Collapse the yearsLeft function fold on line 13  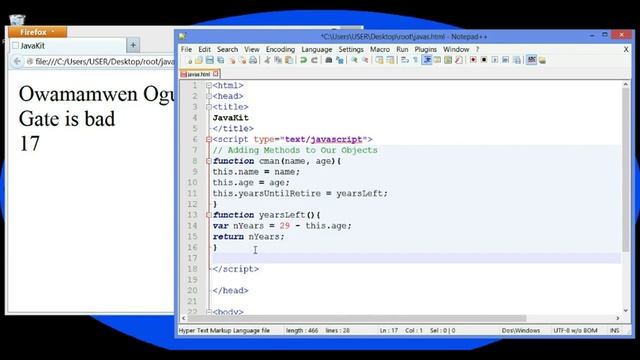(x=209, y=215)
